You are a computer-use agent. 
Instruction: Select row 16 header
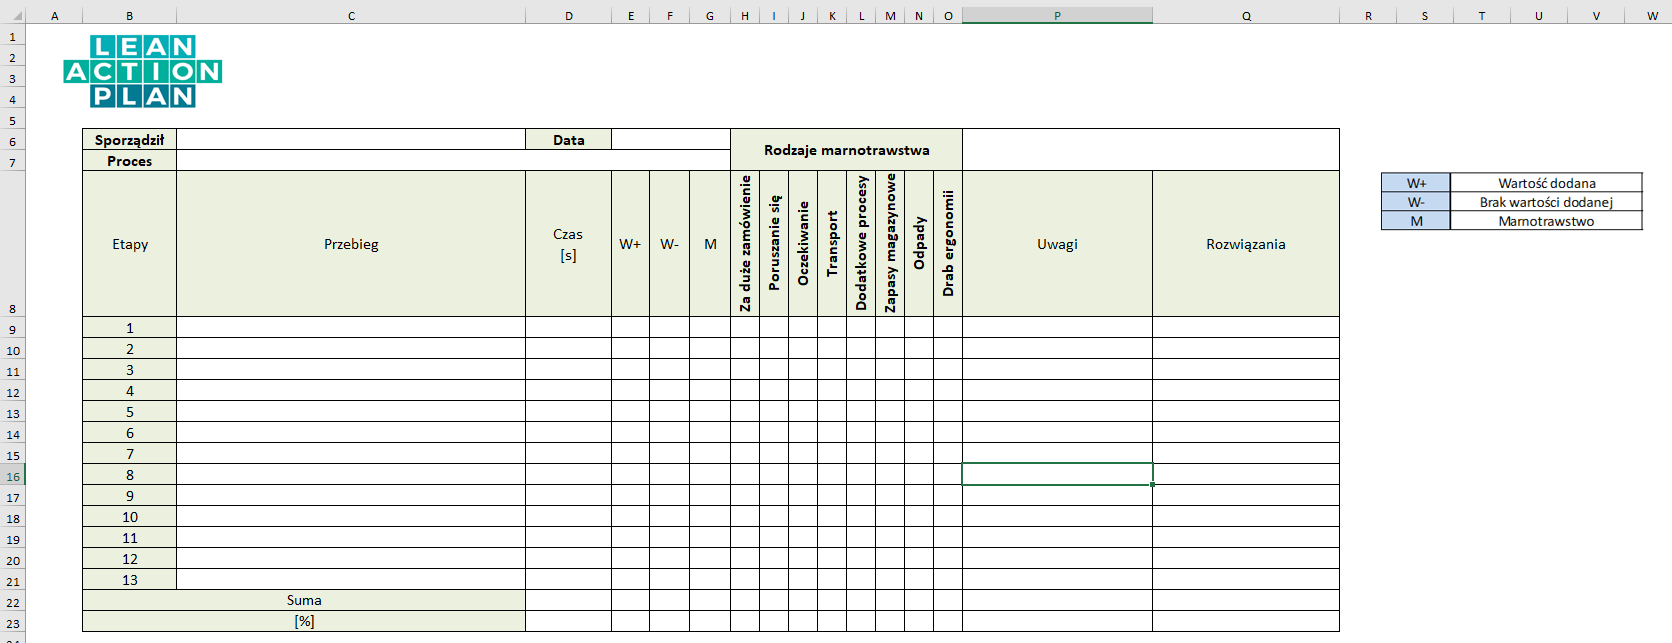13,476
